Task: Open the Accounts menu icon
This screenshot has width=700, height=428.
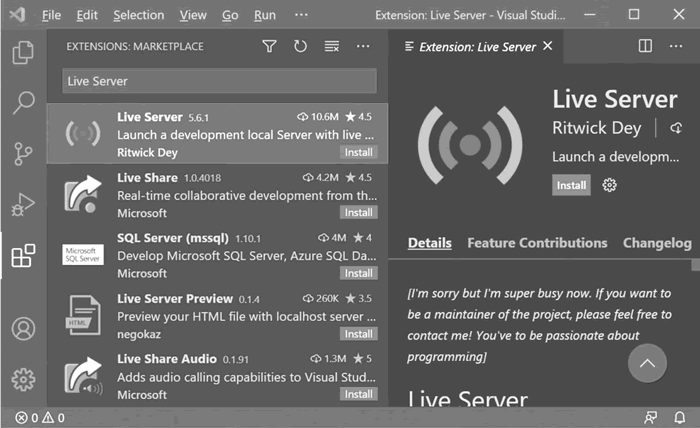Action: click(23, 329)
